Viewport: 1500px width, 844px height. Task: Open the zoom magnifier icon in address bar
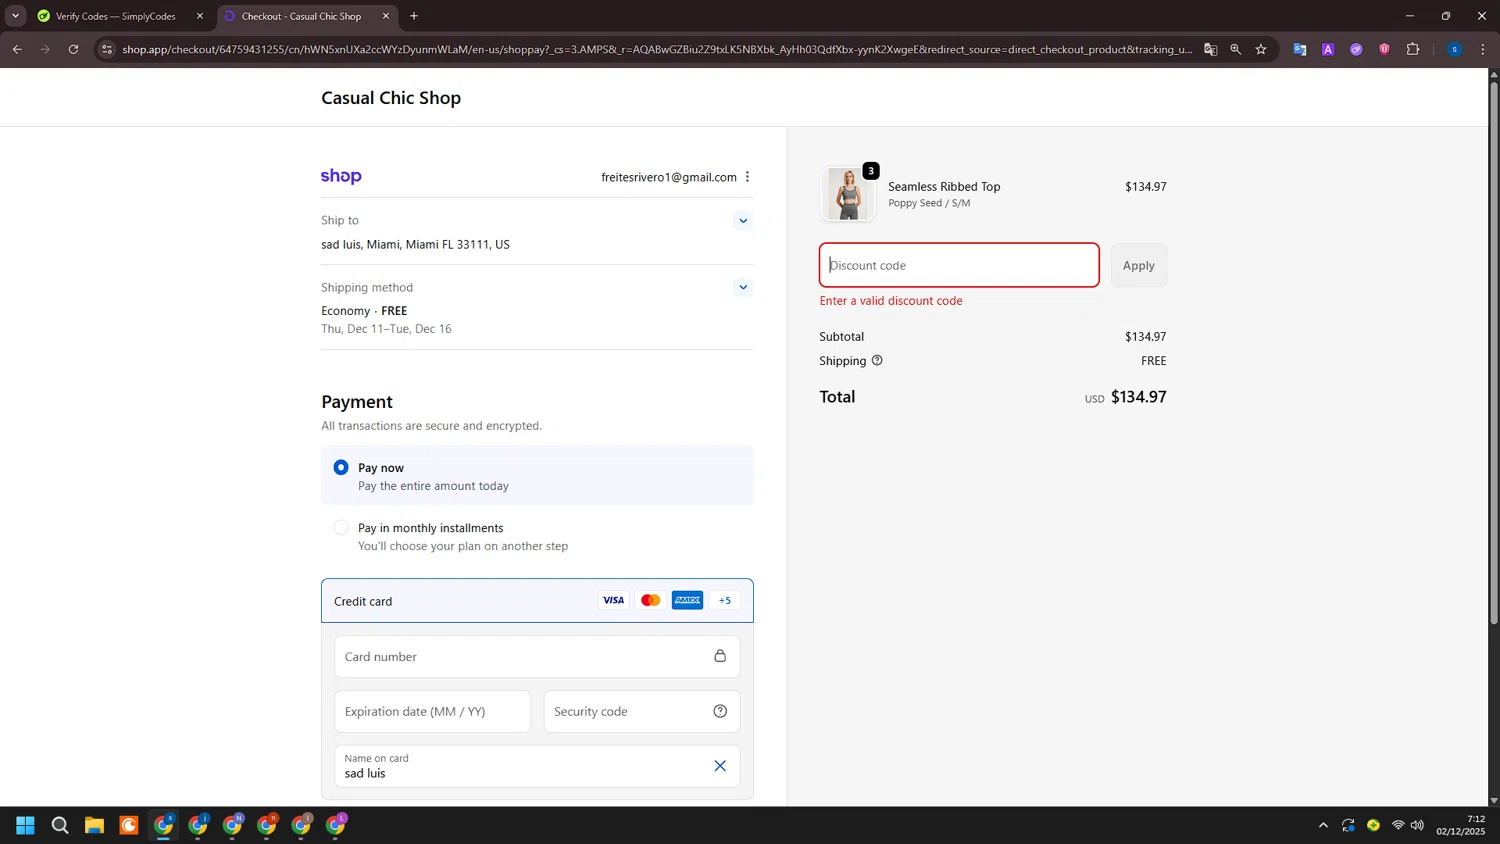coord(1236,49)
